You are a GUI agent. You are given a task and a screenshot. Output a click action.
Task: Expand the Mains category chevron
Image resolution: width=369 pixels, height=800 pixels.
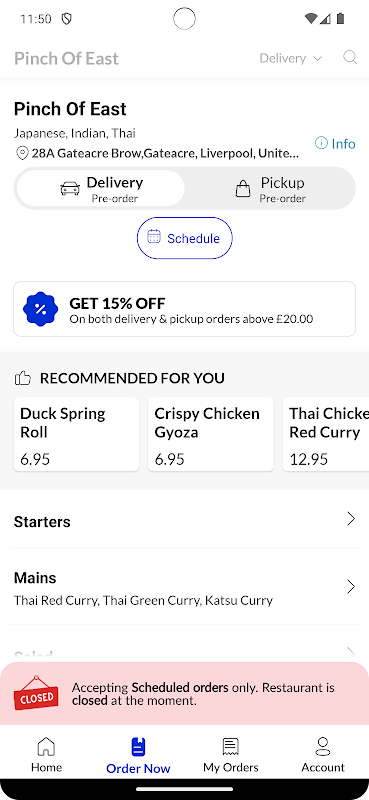351,587
